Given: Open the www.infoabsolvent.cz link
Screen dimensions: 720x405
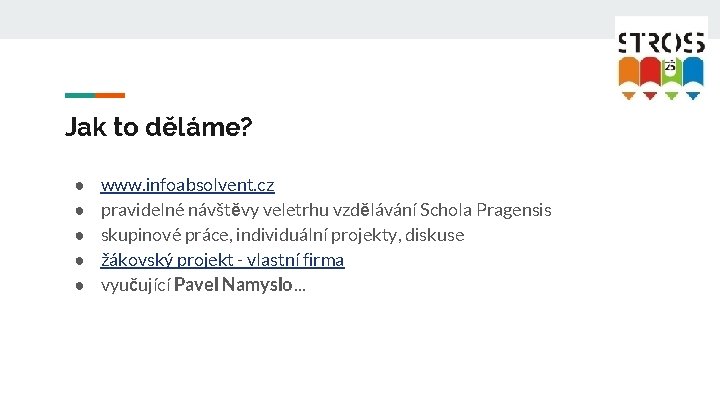Looking at the screenshot, I should pos(188,185).
